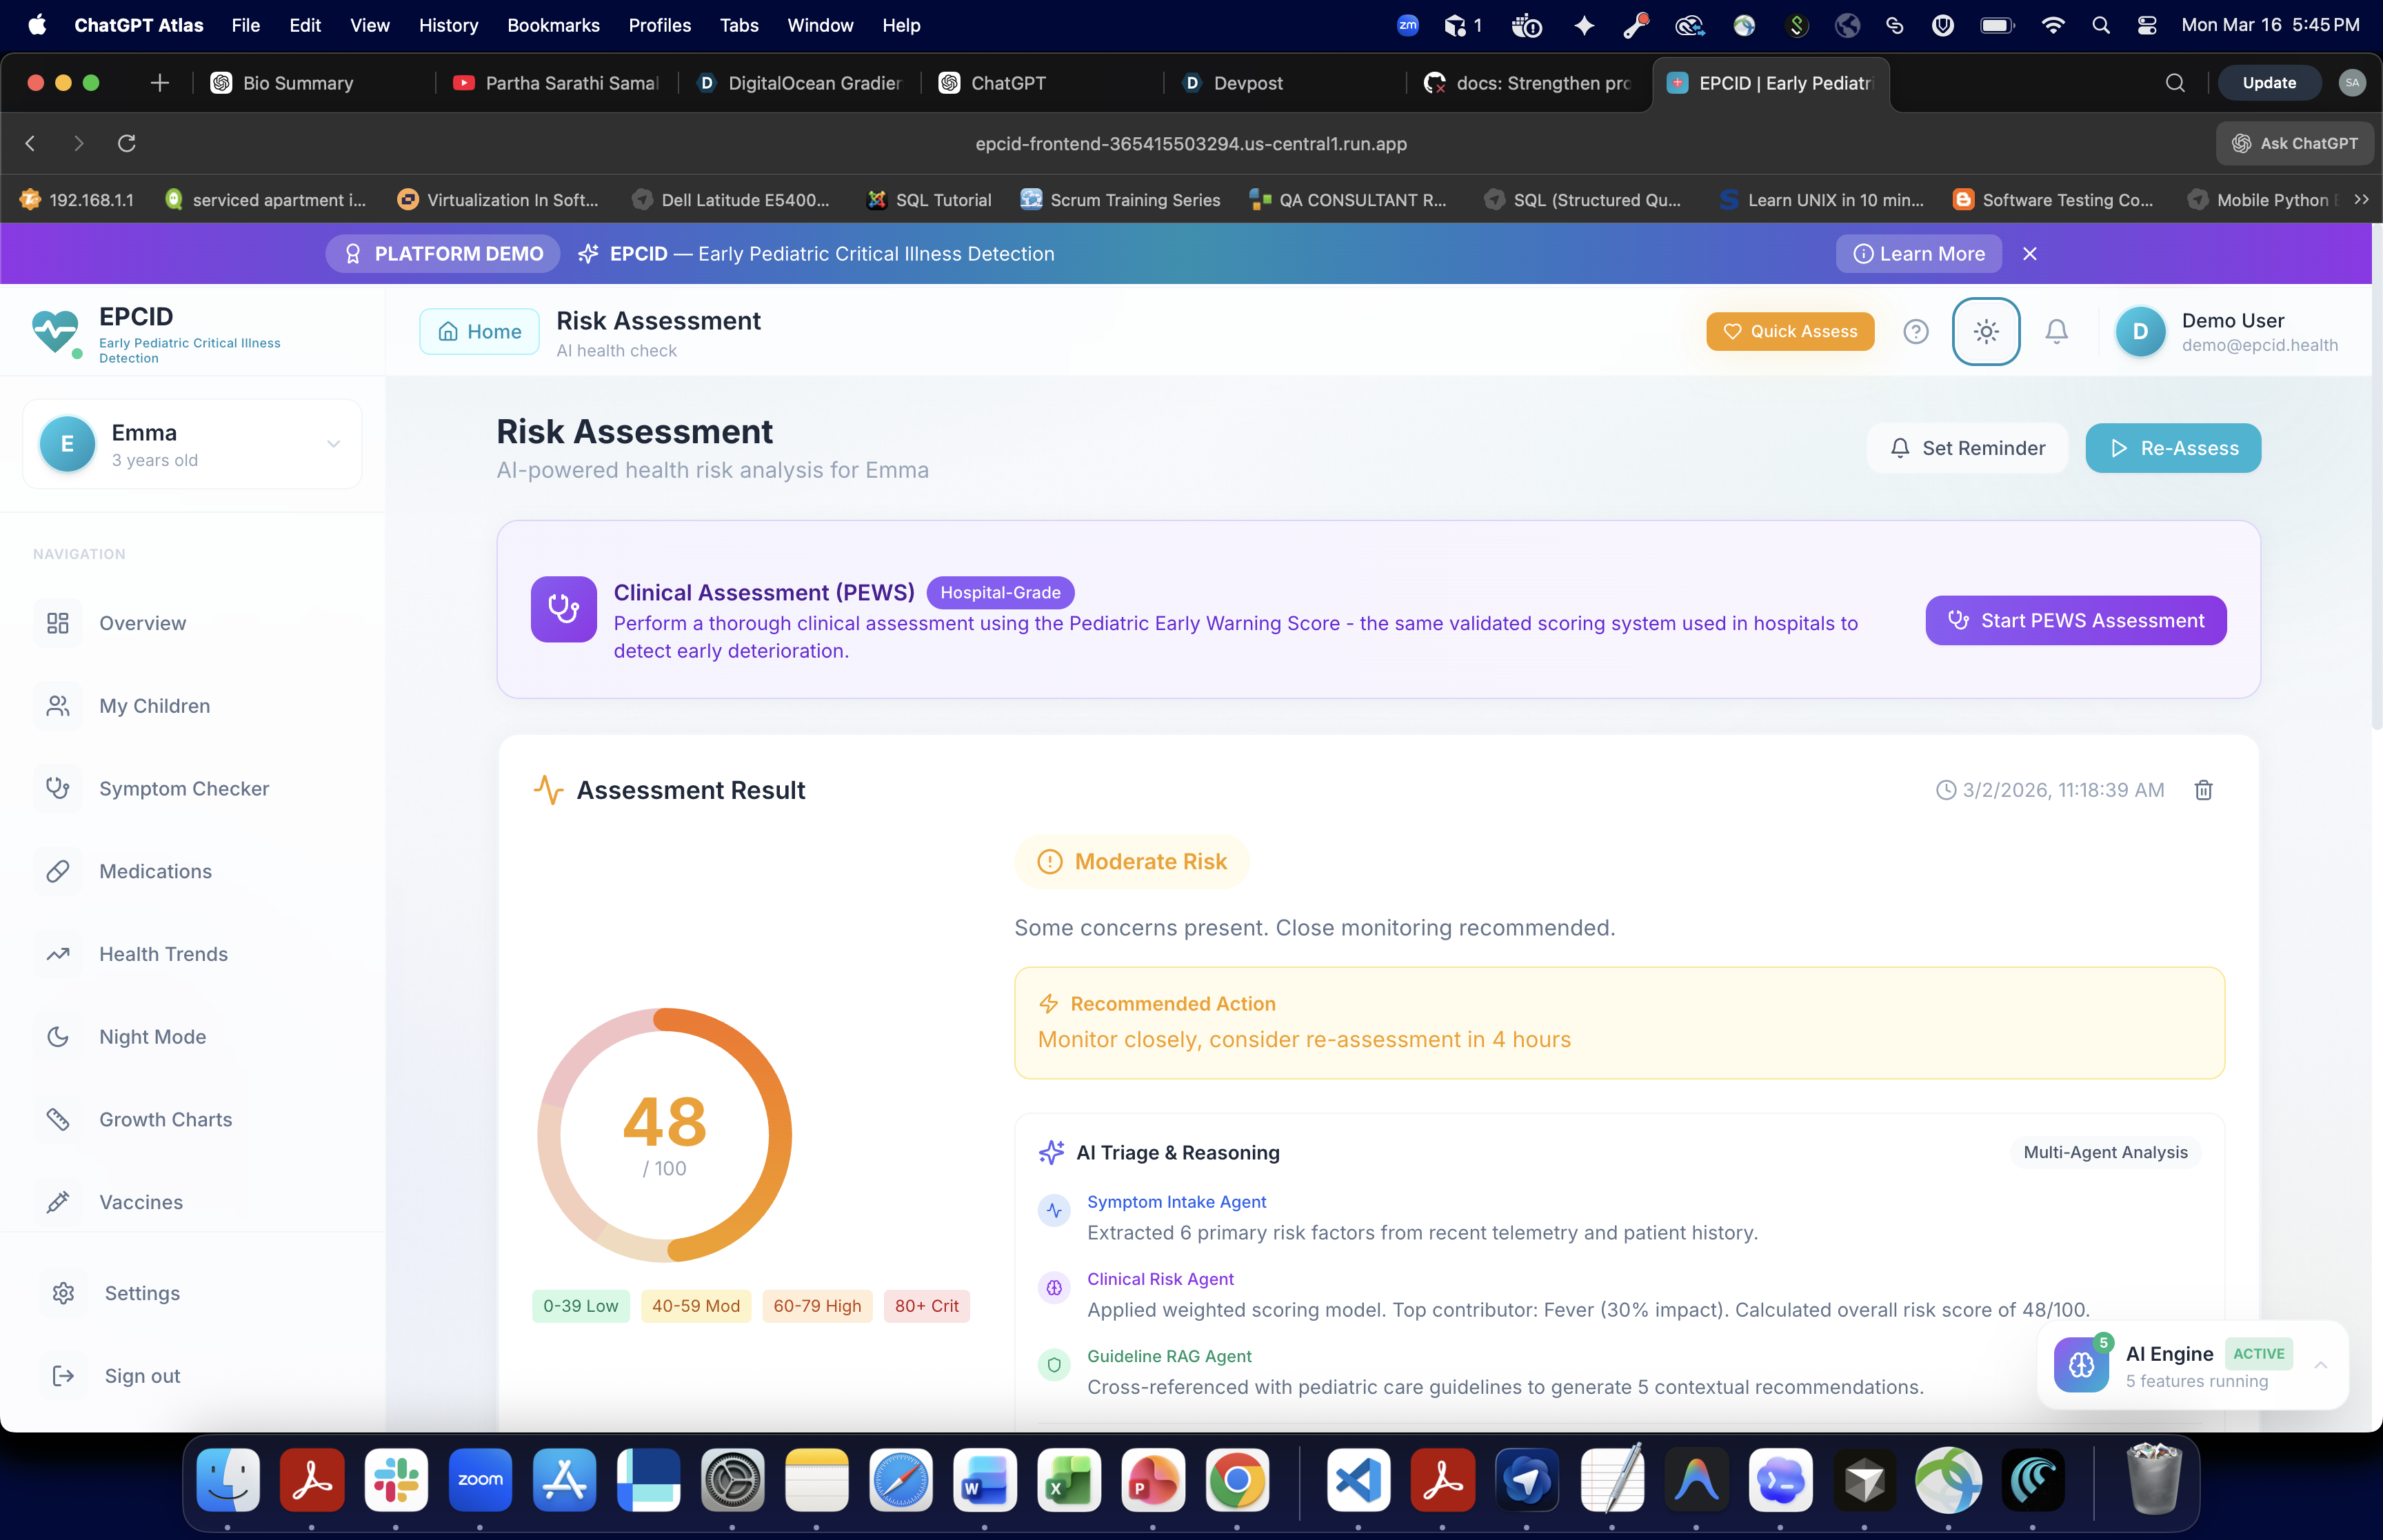Open Vaccines page in sidebar
This screenshot has height=1540, width=2383.
(x=140, y=1202)
